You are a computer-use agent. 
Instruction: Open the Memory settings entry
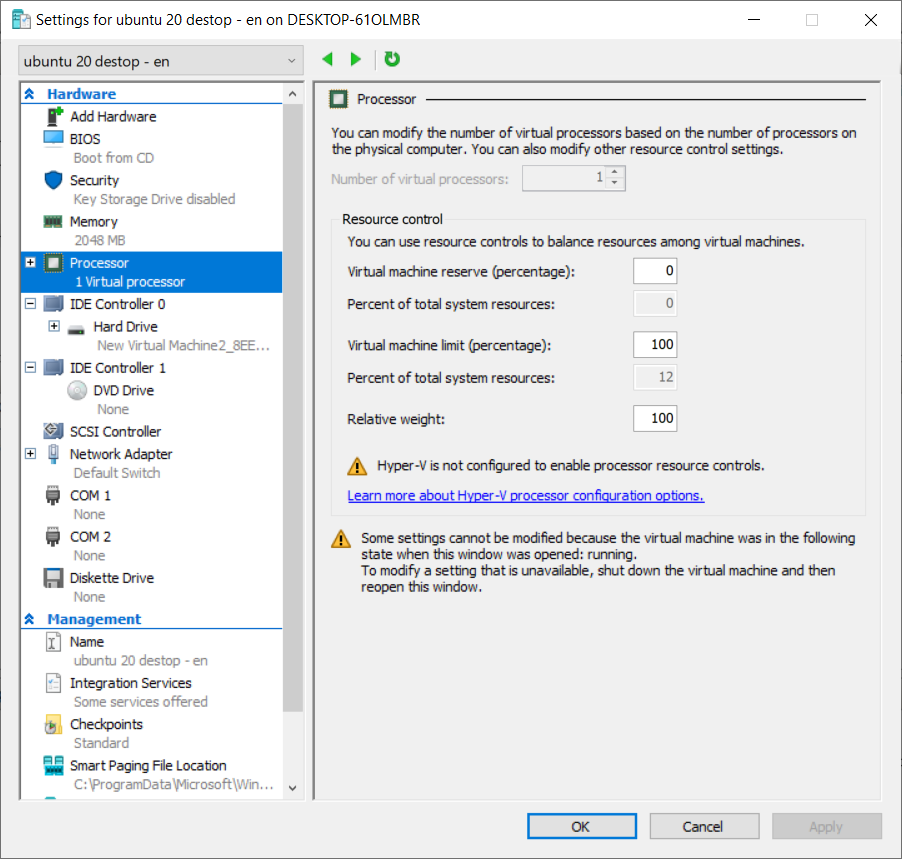[x=94, y=222]
